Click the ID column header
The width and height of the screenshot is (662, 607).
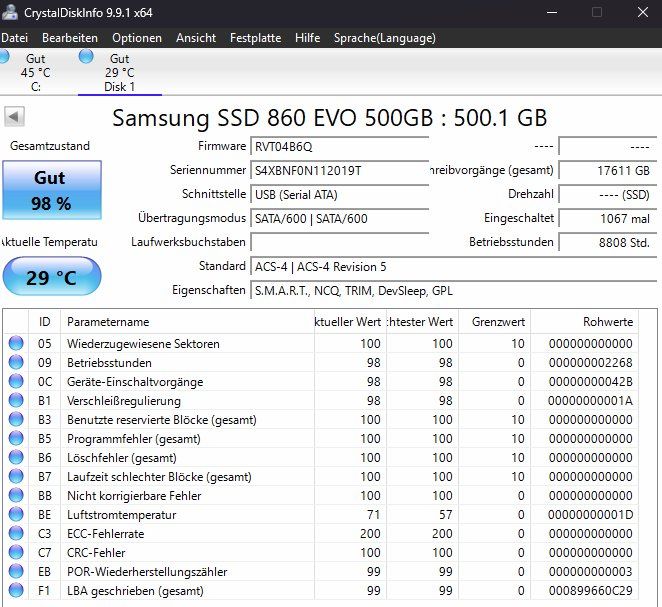[44, 322]
